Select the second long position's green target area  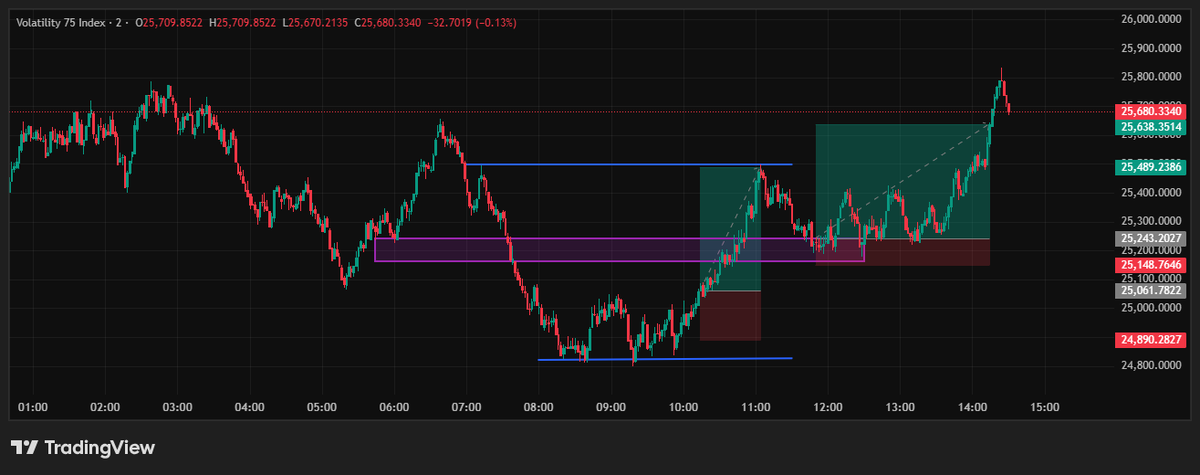tap(903, 181)
